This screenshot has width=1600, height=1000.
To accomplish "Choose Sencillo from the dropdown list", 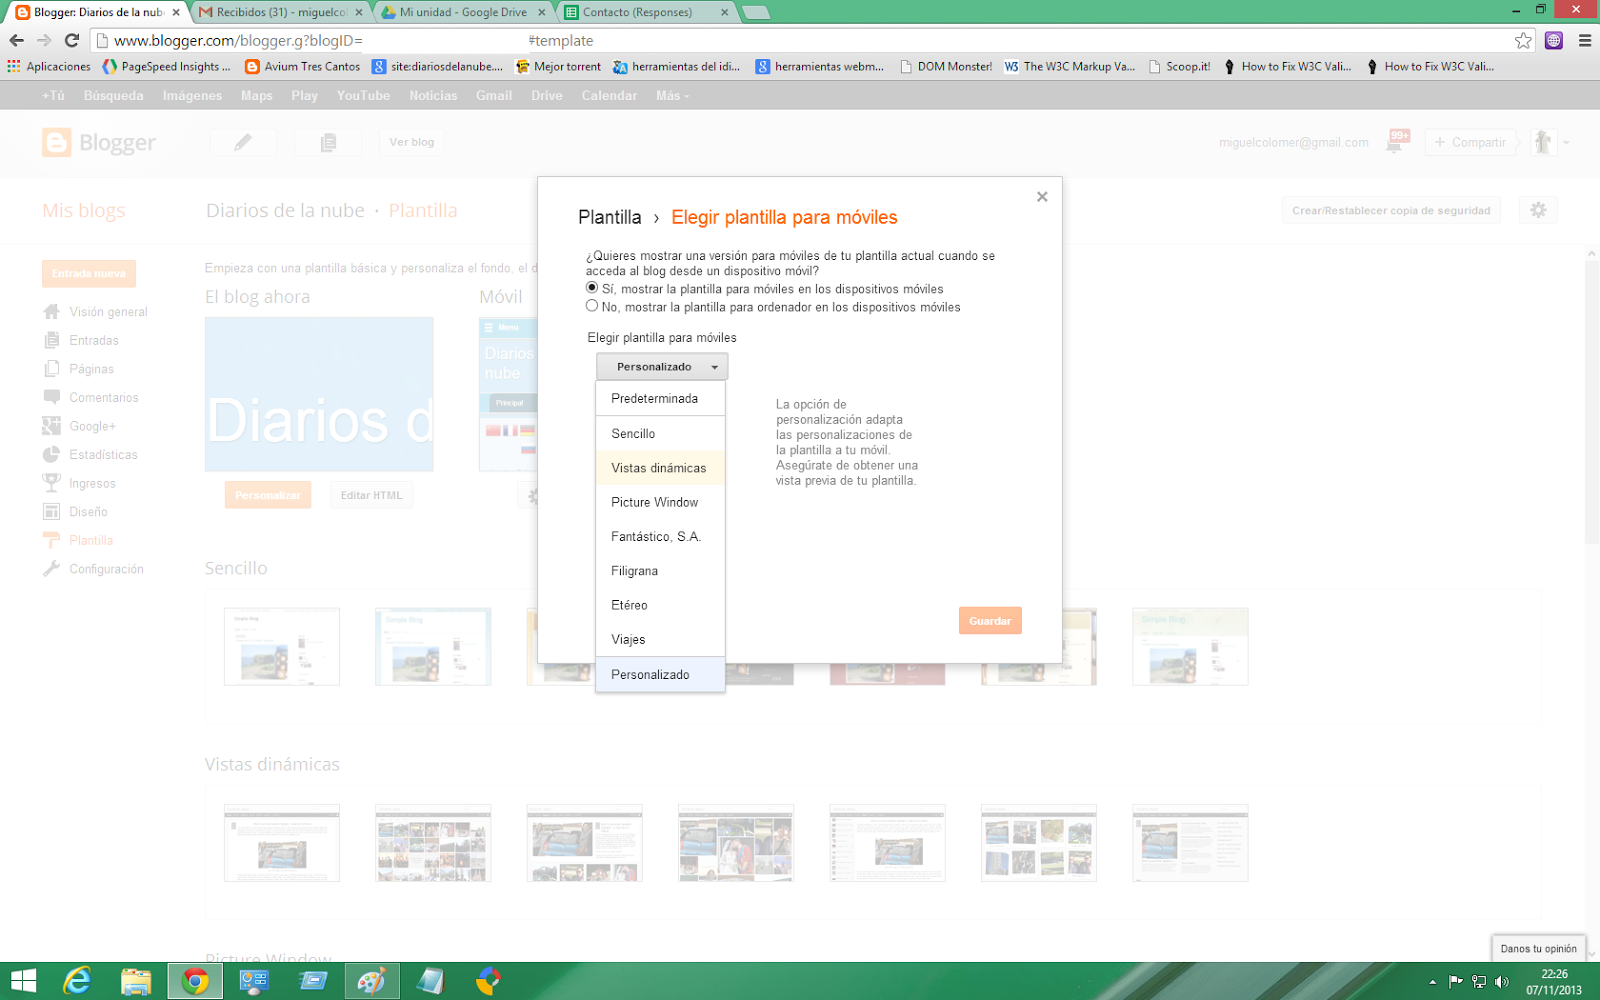I will 660,433.
